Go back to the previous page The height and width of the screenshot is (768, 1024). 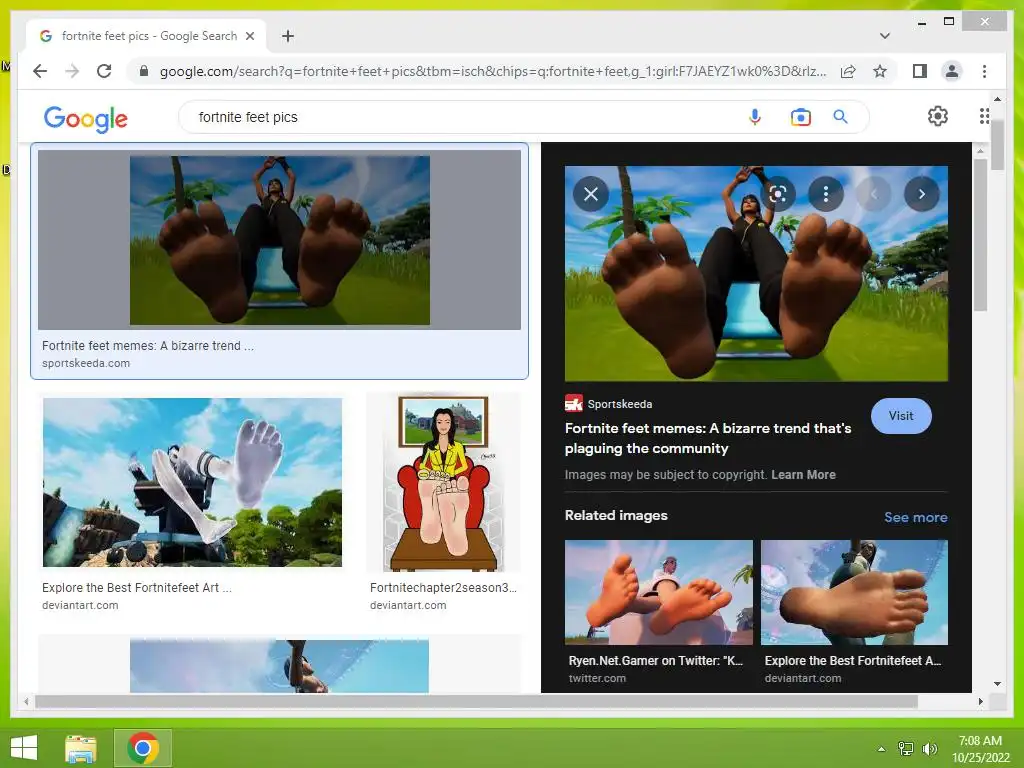(x=40, y=71)
